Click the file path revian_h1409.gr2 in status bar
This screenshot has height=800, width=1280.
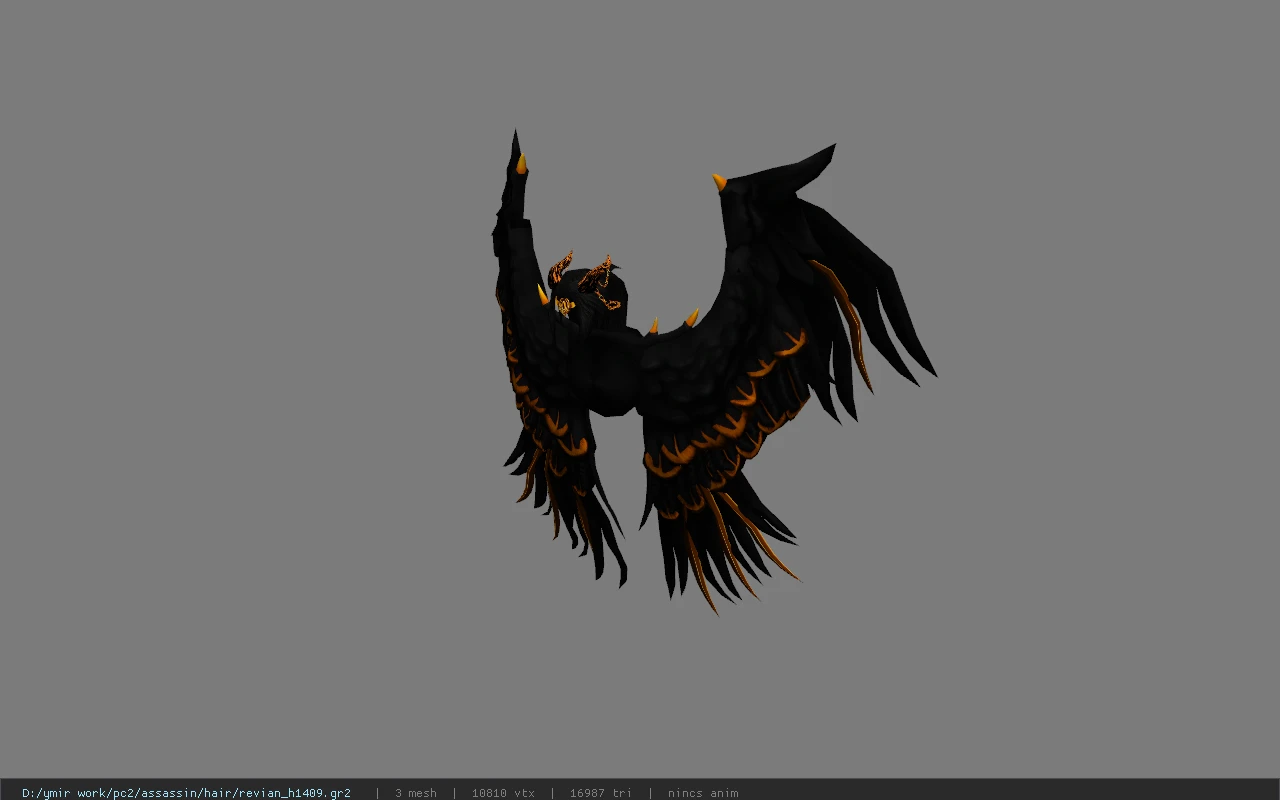click(186, 793)
